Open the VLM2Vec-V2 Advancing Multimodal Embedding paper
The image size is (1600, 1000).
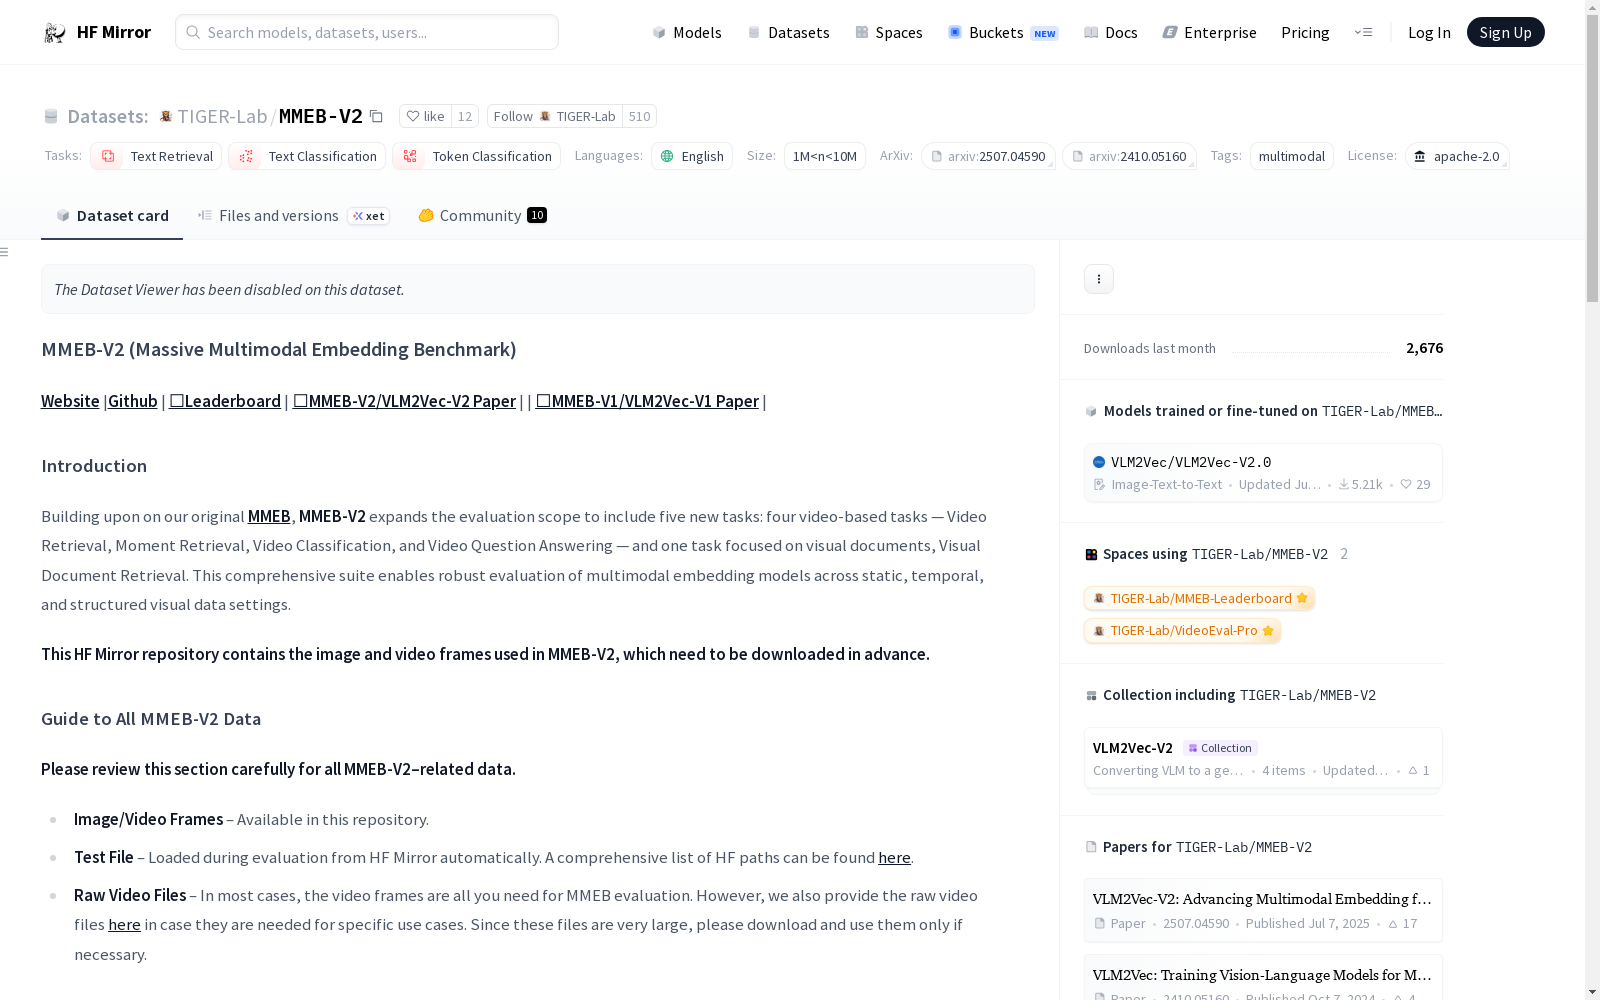[1263, 910]
